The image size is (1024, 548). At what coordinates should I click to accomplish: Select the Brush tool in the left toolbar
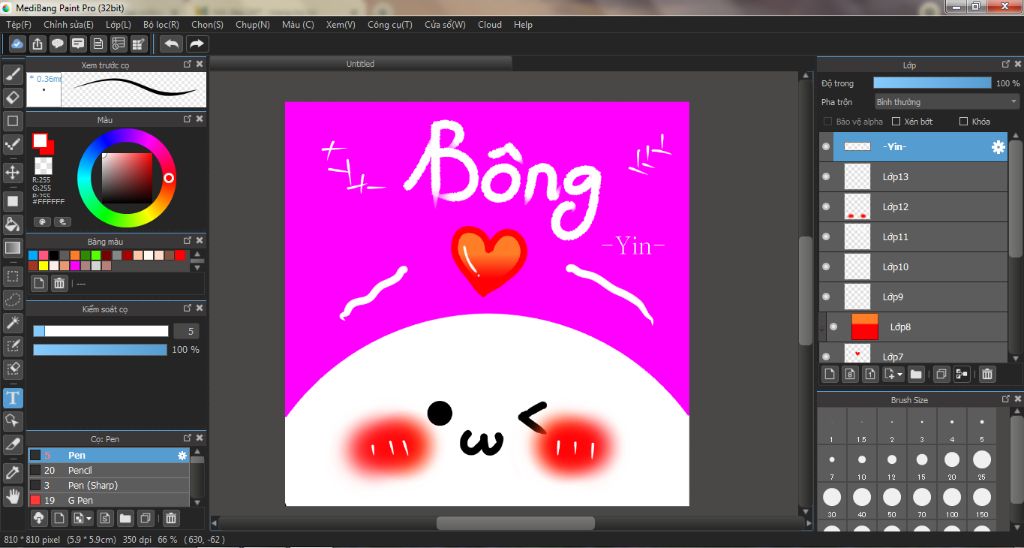coord(13,74)
